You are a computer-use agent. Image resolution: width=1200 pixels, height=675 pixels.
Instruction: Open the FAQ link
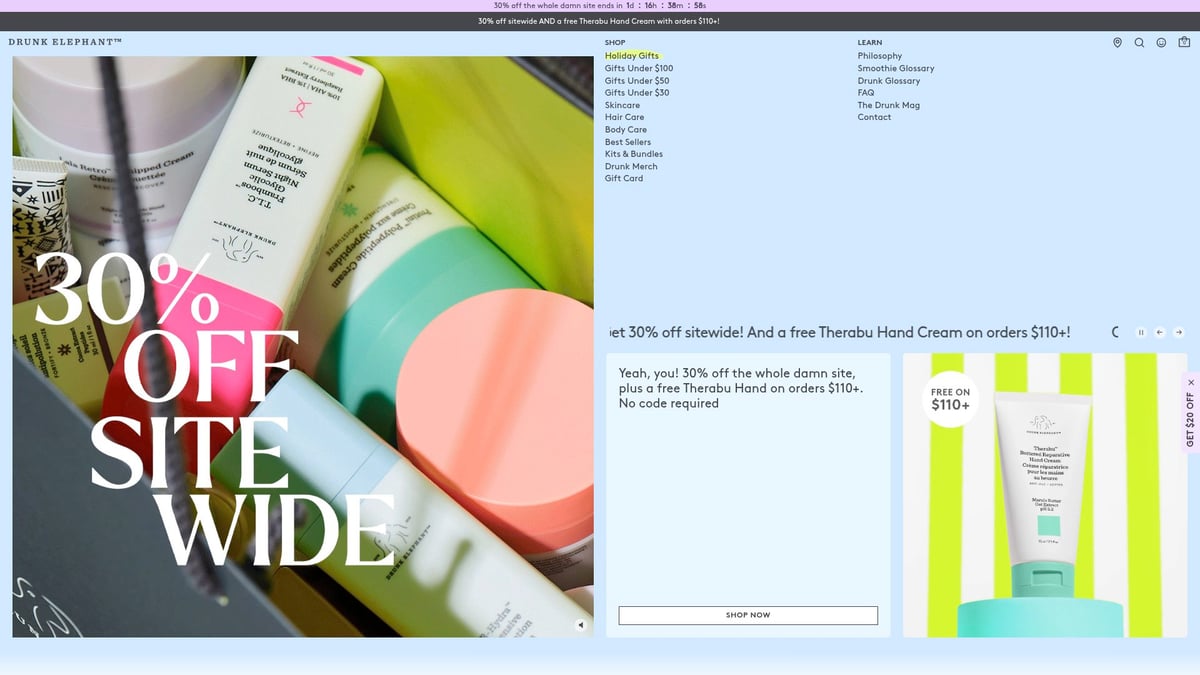click(x=866, y=92)
